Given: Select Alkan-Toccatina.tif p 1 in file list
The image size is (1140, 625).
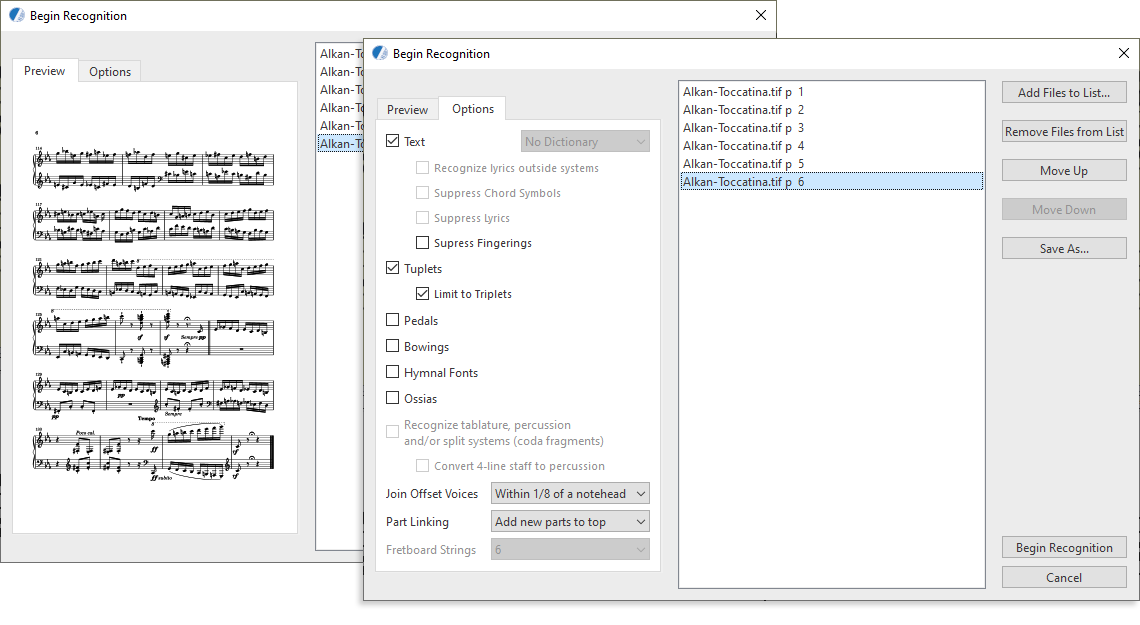Looking at the screenshot, I should pyautogui.click(x=831, y=92).
